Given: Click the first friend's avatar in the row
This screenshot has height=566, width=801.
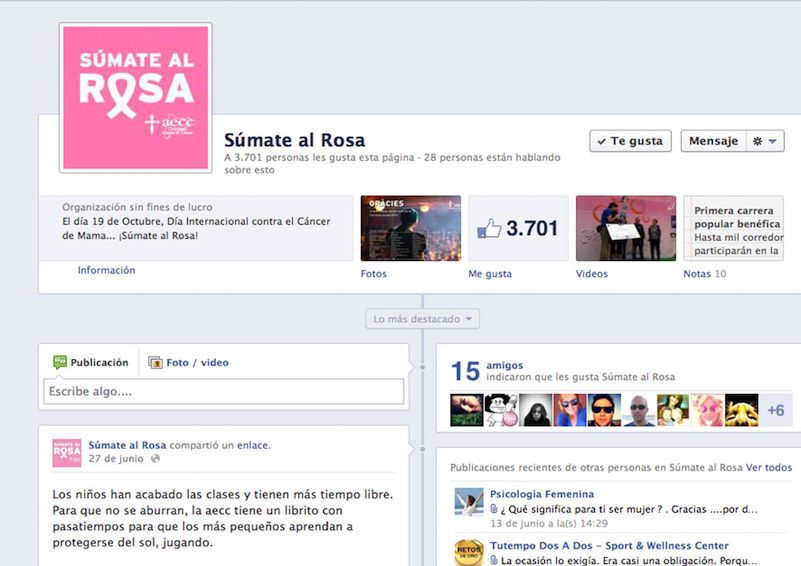Looking at the screenshot, I should point(467,410).
